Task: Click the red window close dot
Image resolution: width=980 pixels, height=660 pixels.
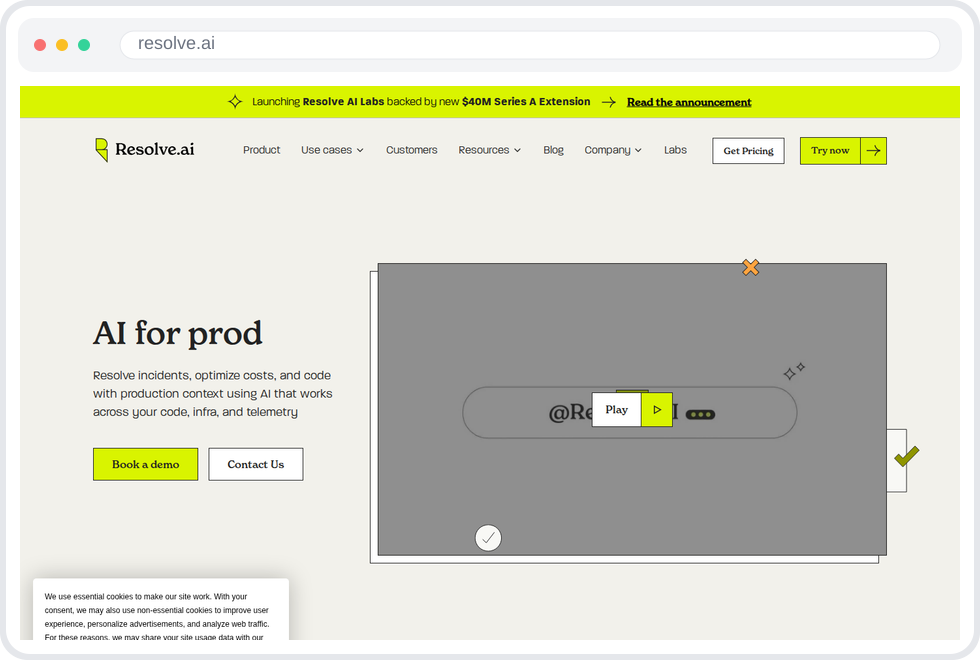Action: click(x=40, y=45)
